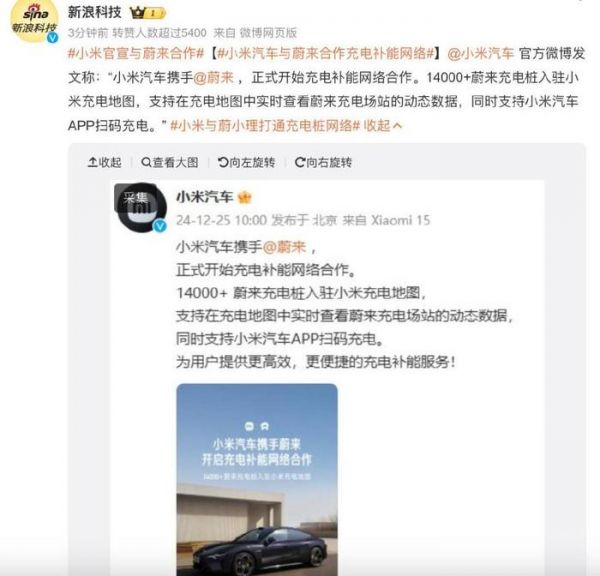The width and height of the screenshot is (600, 576).
Task: Open the Xiaomi car poster thumbnail
Action: (x=257, y=480)
